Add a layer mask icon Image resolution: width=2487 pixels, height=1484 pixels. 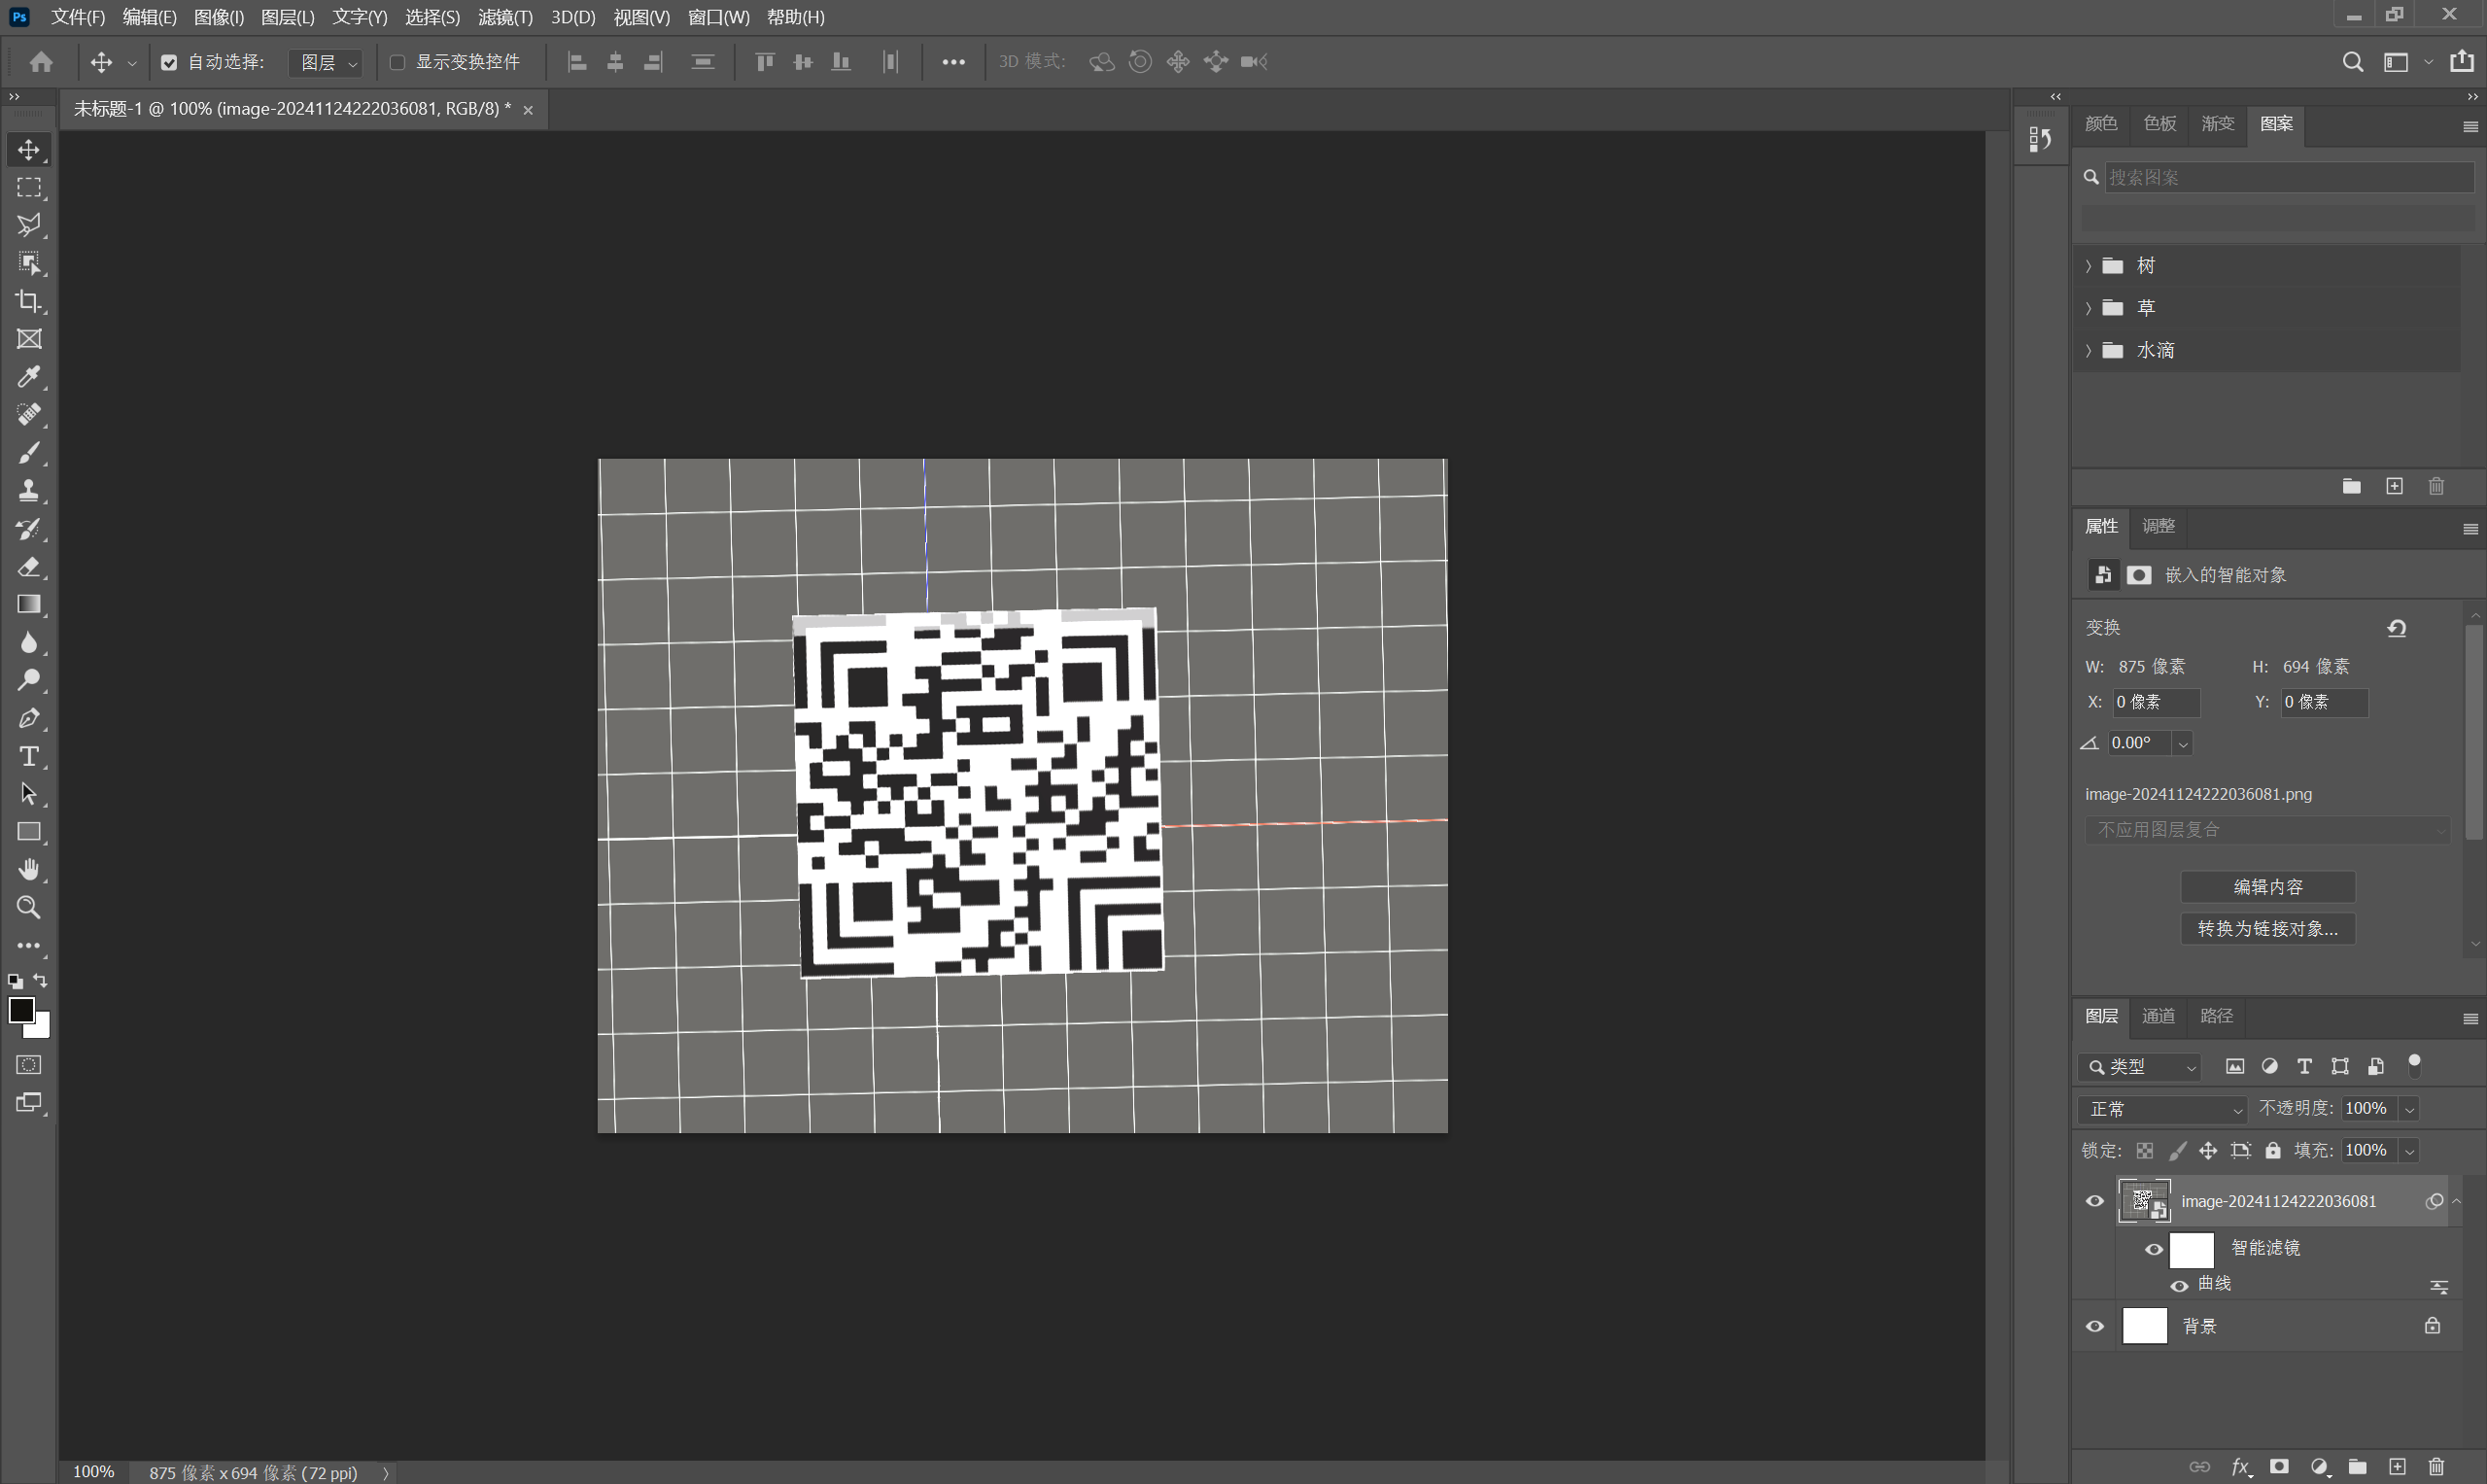(x=2280, y=1467)
